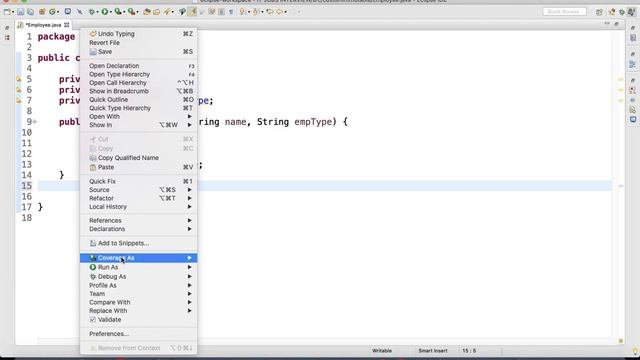Click '15 : 5' cursor position status
Viewport: 640px width, 360px height.
click(469, 351)
